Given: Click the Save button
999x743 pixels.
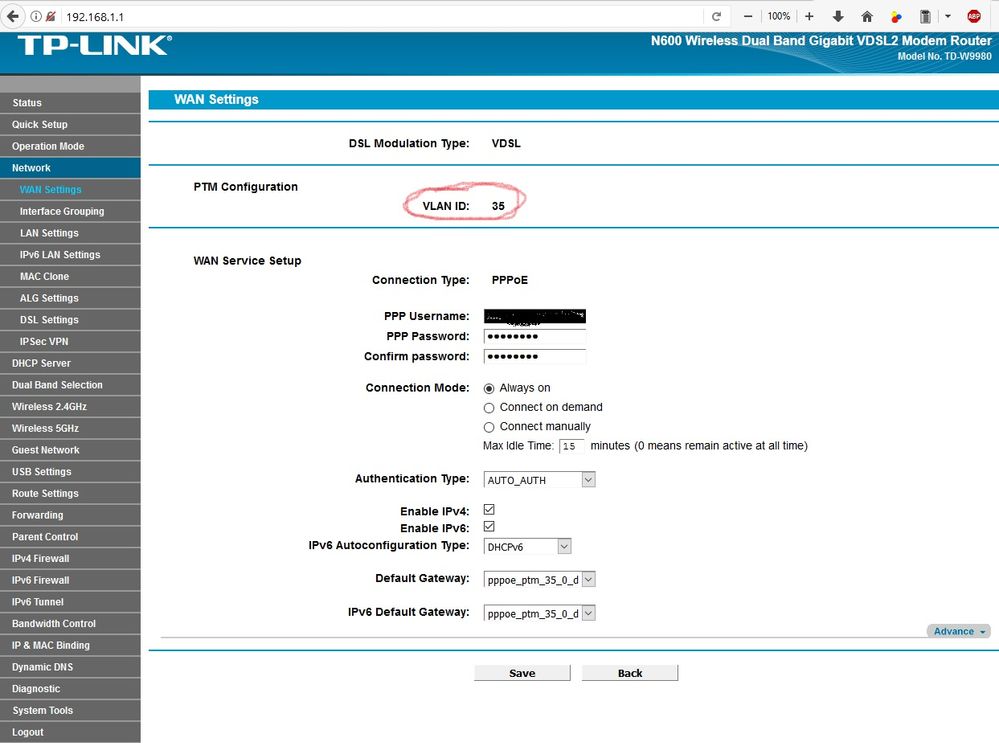Looking at the screenshot, I should pos(522,673).
